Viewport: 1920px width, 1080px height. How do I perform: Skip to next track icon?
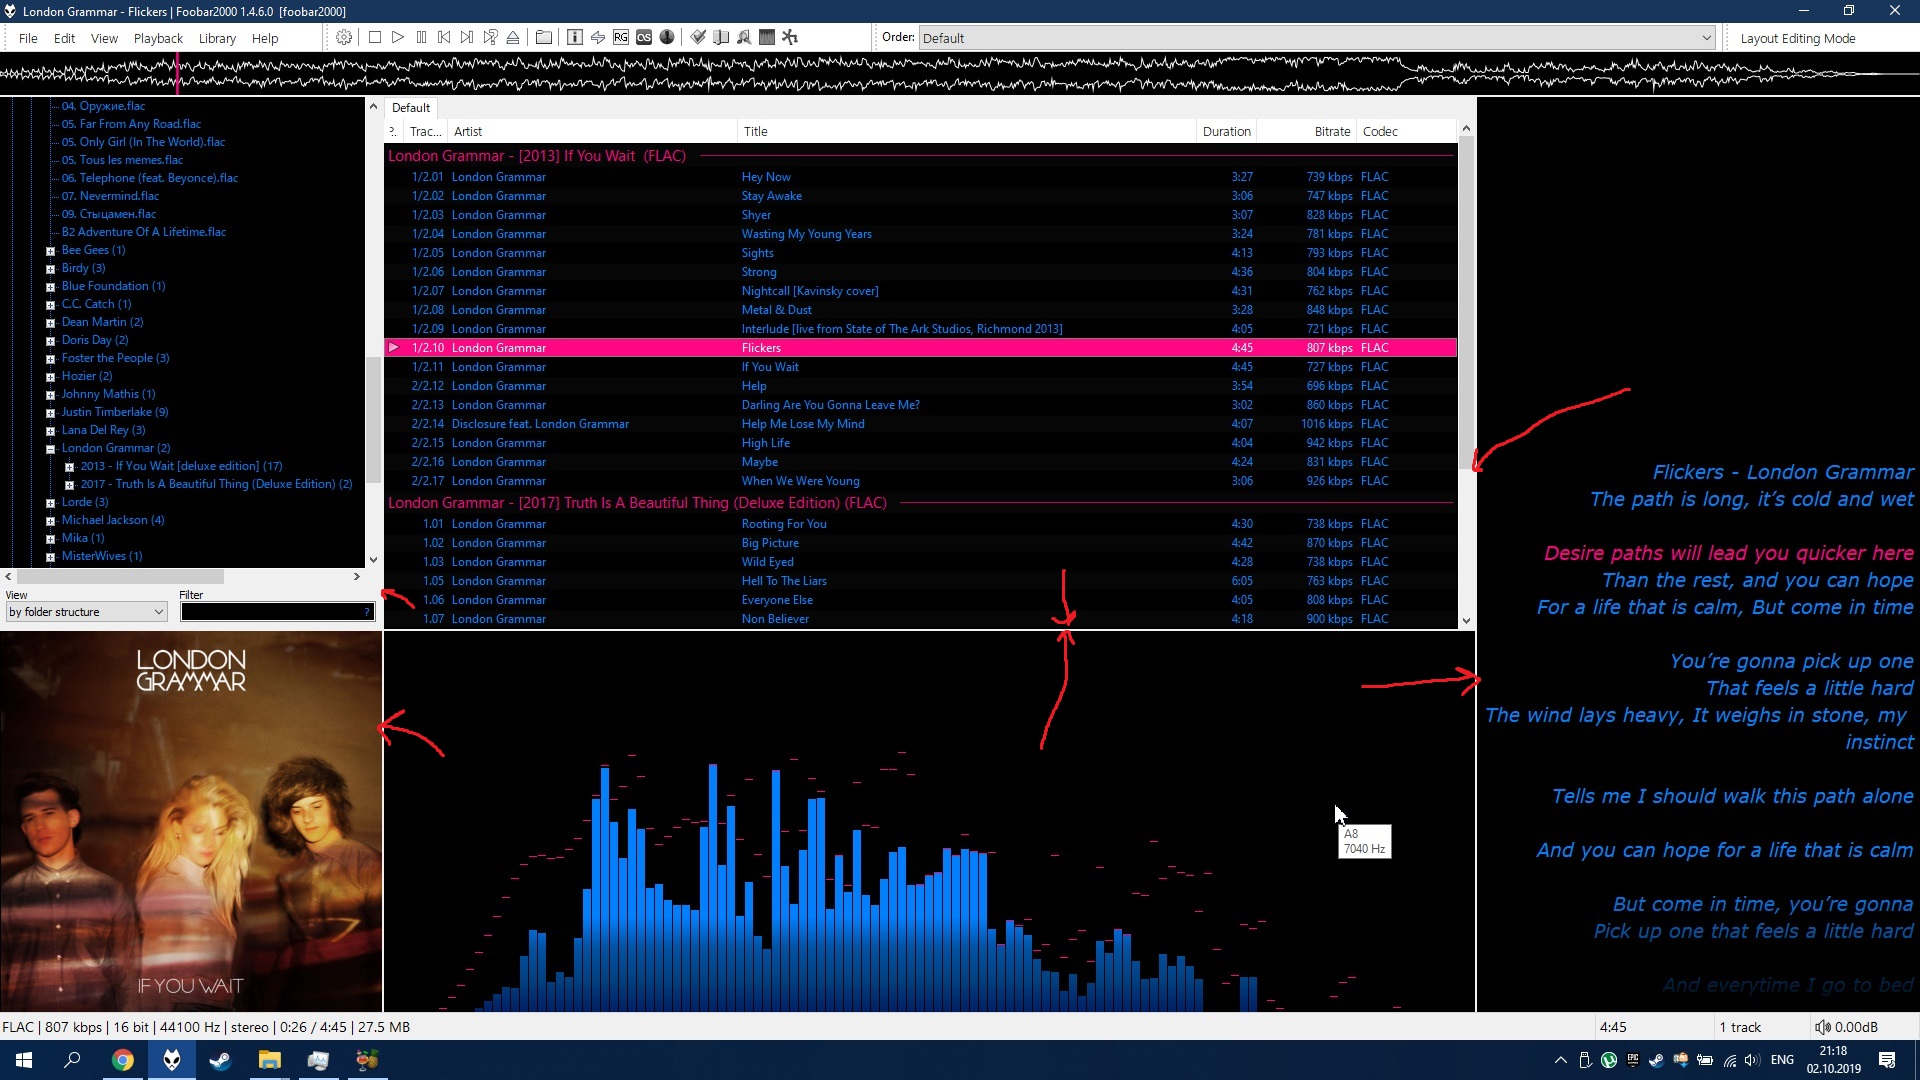[467, 38]
